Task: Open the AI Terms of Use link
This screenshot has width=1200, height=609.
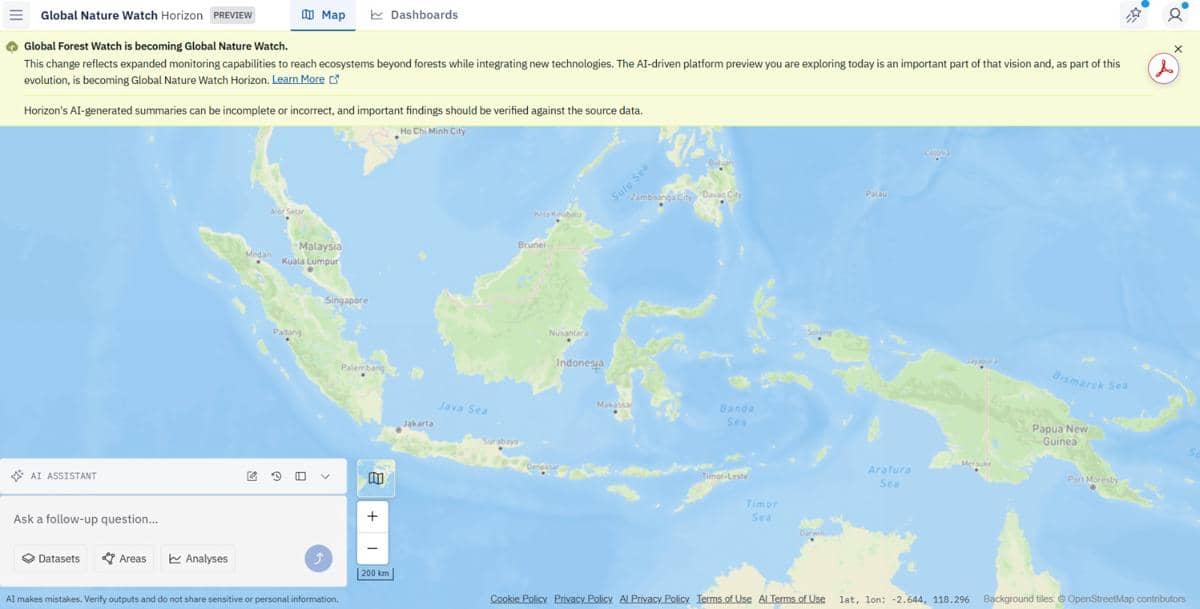Action: point(792,599)
